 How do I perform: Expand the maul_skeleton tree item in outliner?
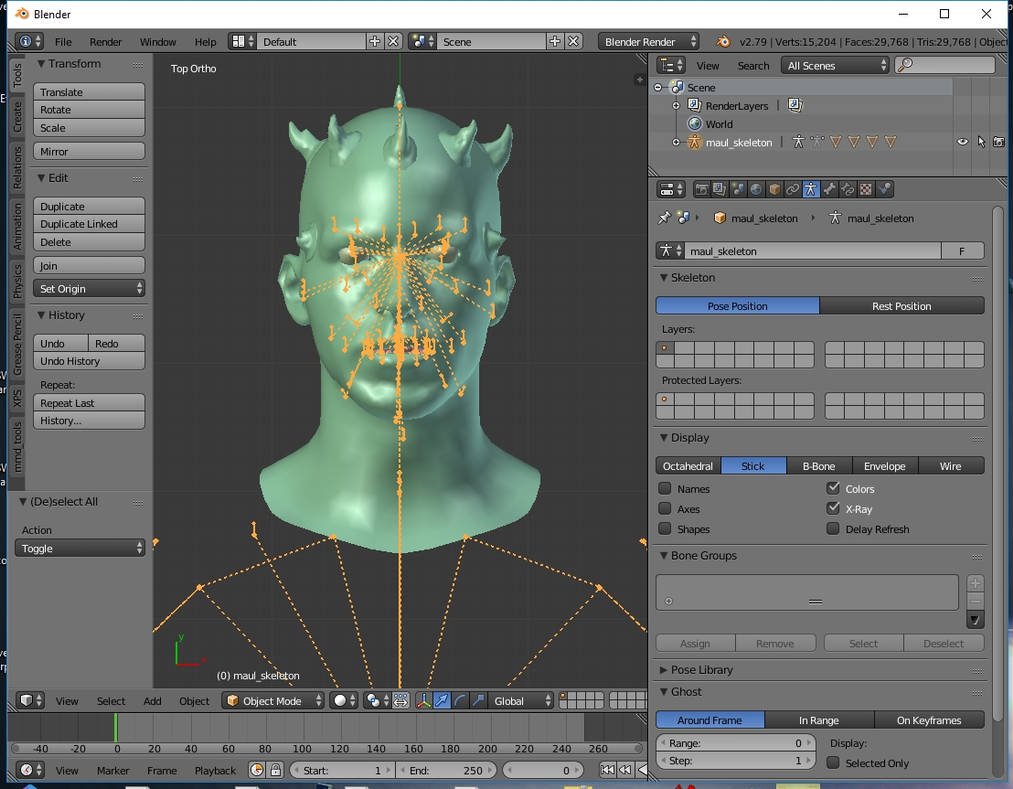(676, 142)
